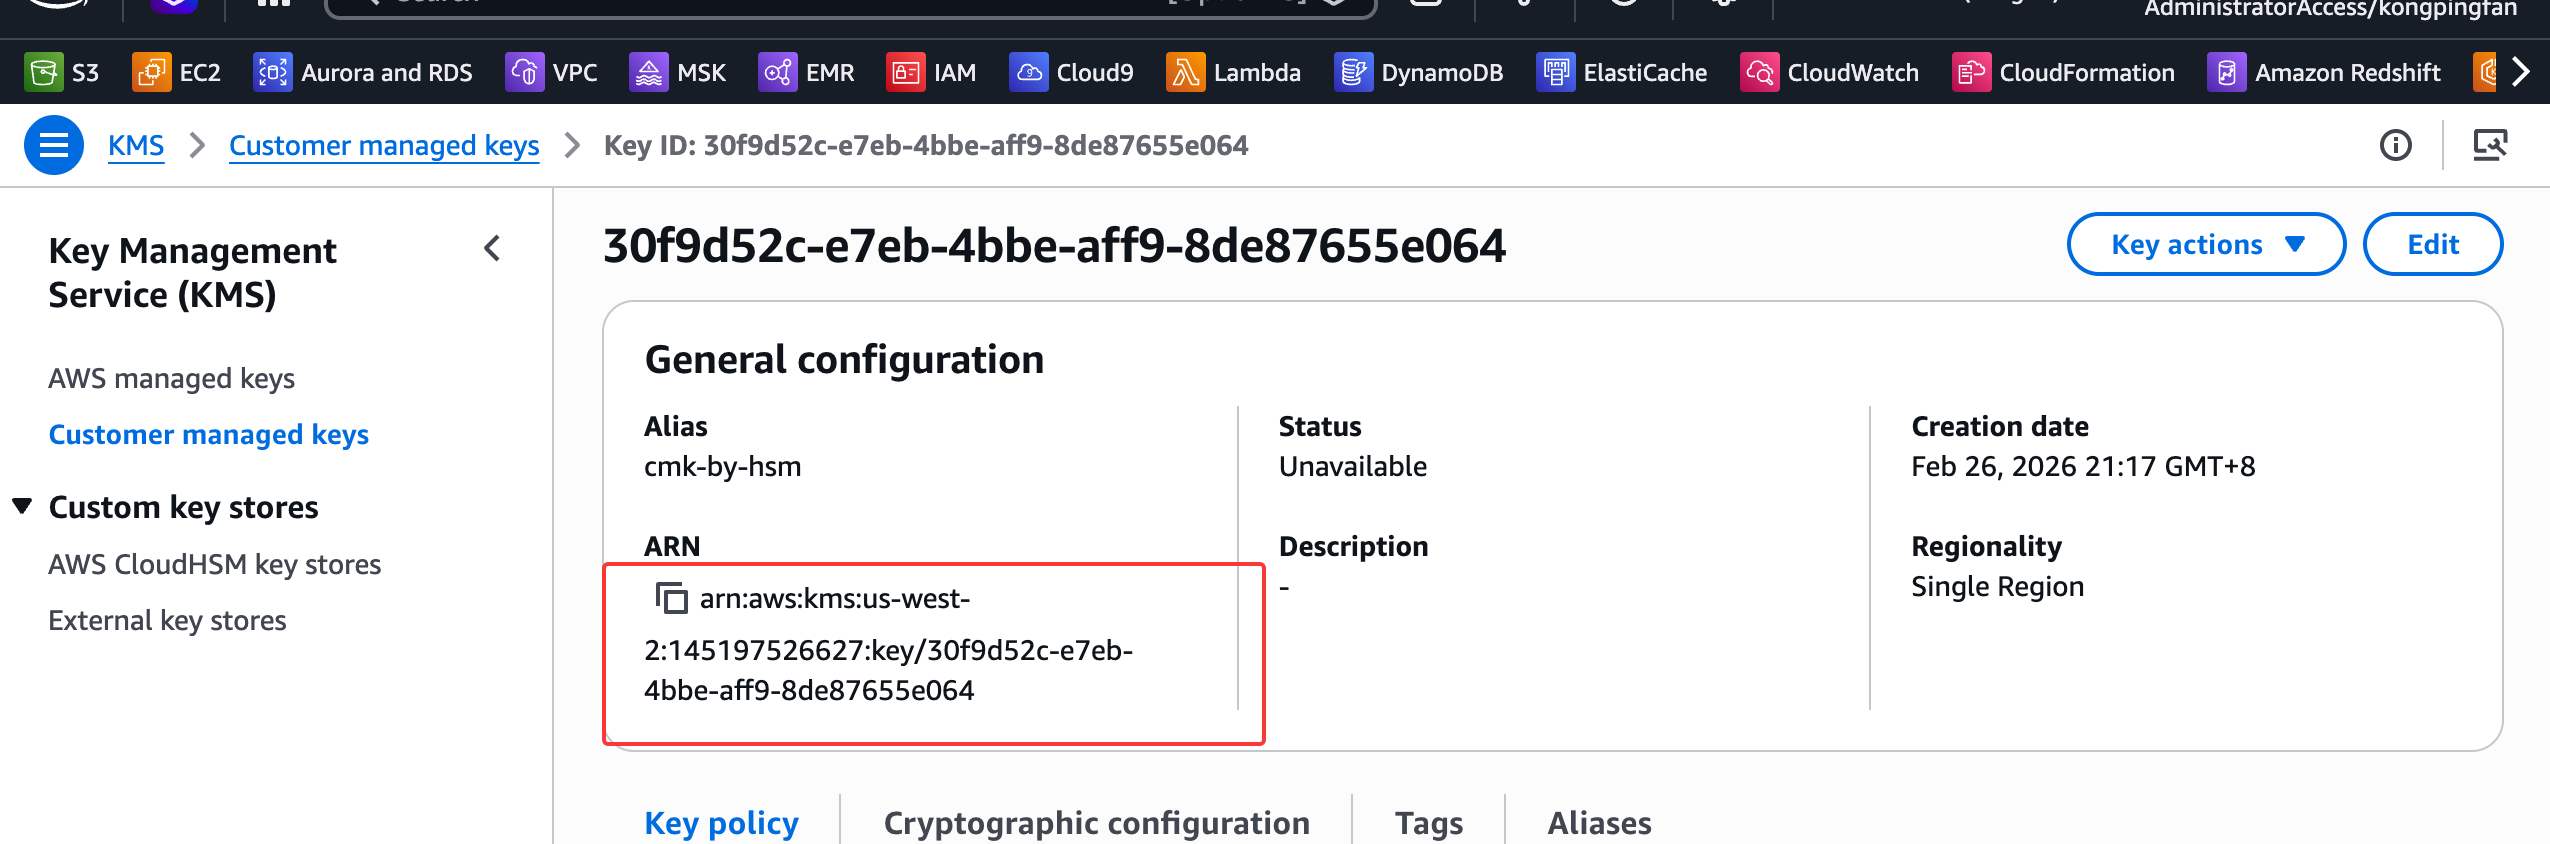Click the Lambda shortcut icon

coord(1185,73)
